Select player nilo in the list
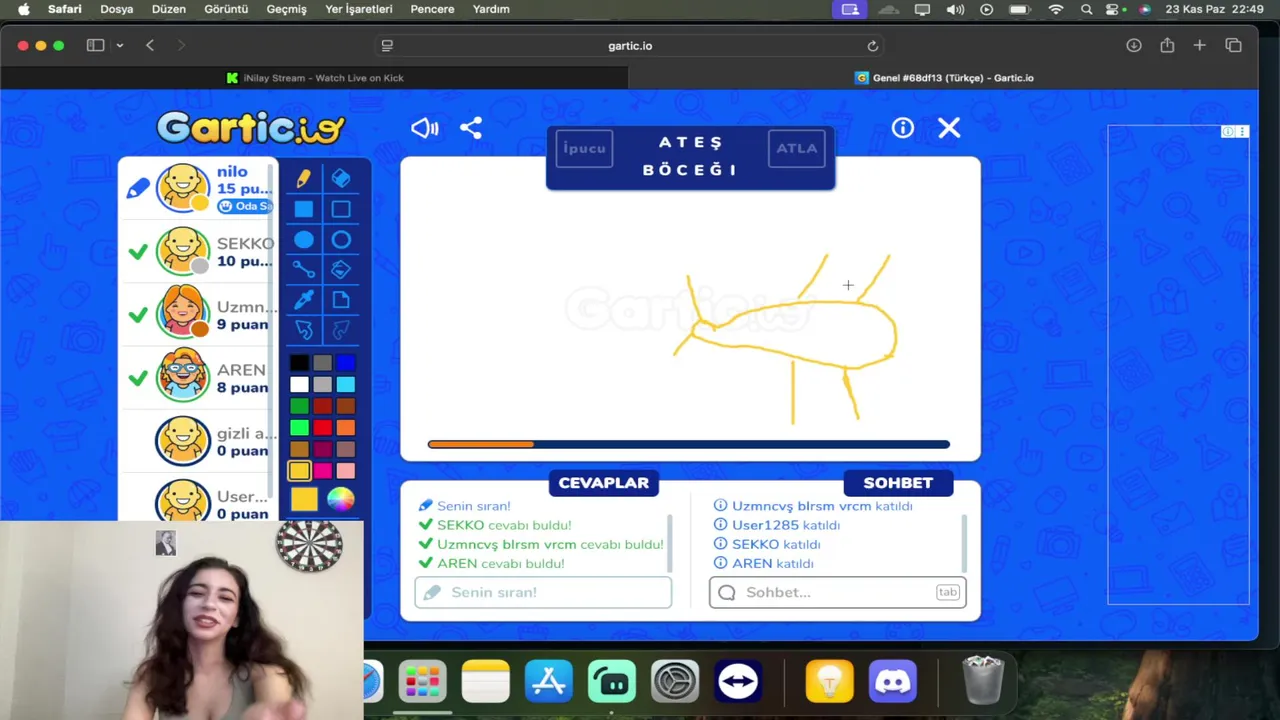The width and height of the screenshot is (1280, 720). click(200, 188)
